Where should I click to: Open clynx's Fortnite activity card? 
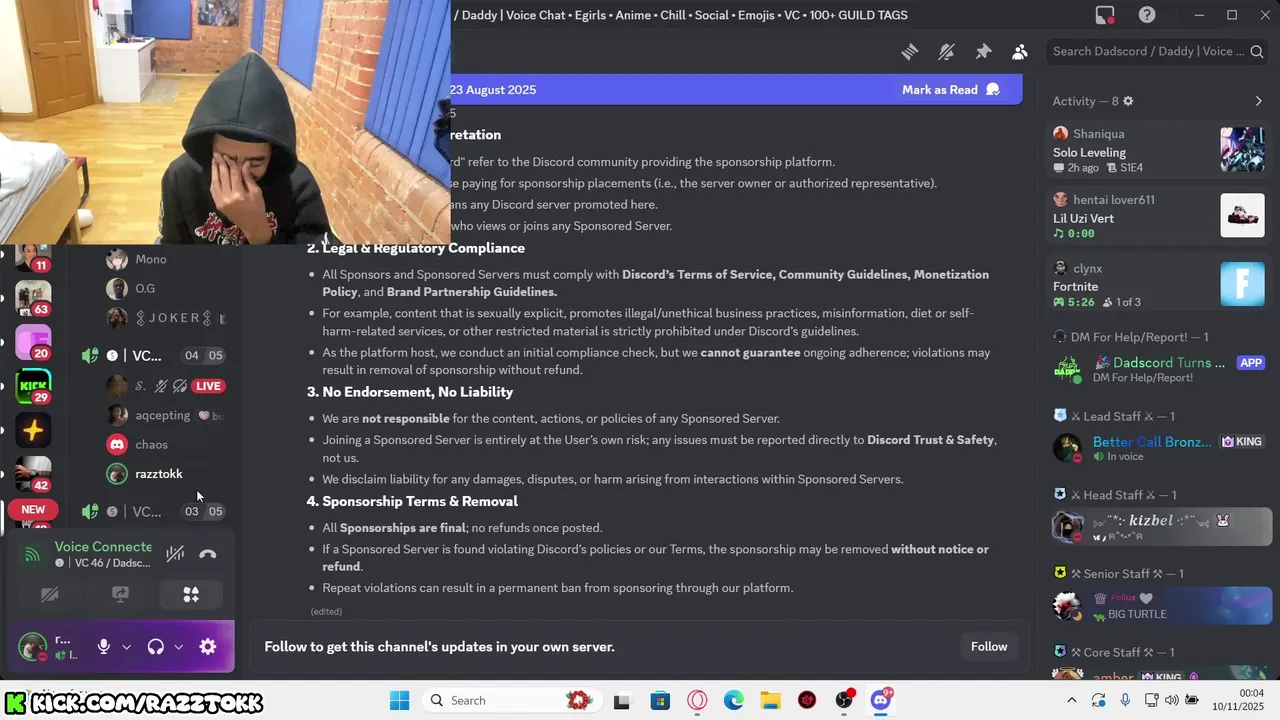(1158, 285)
